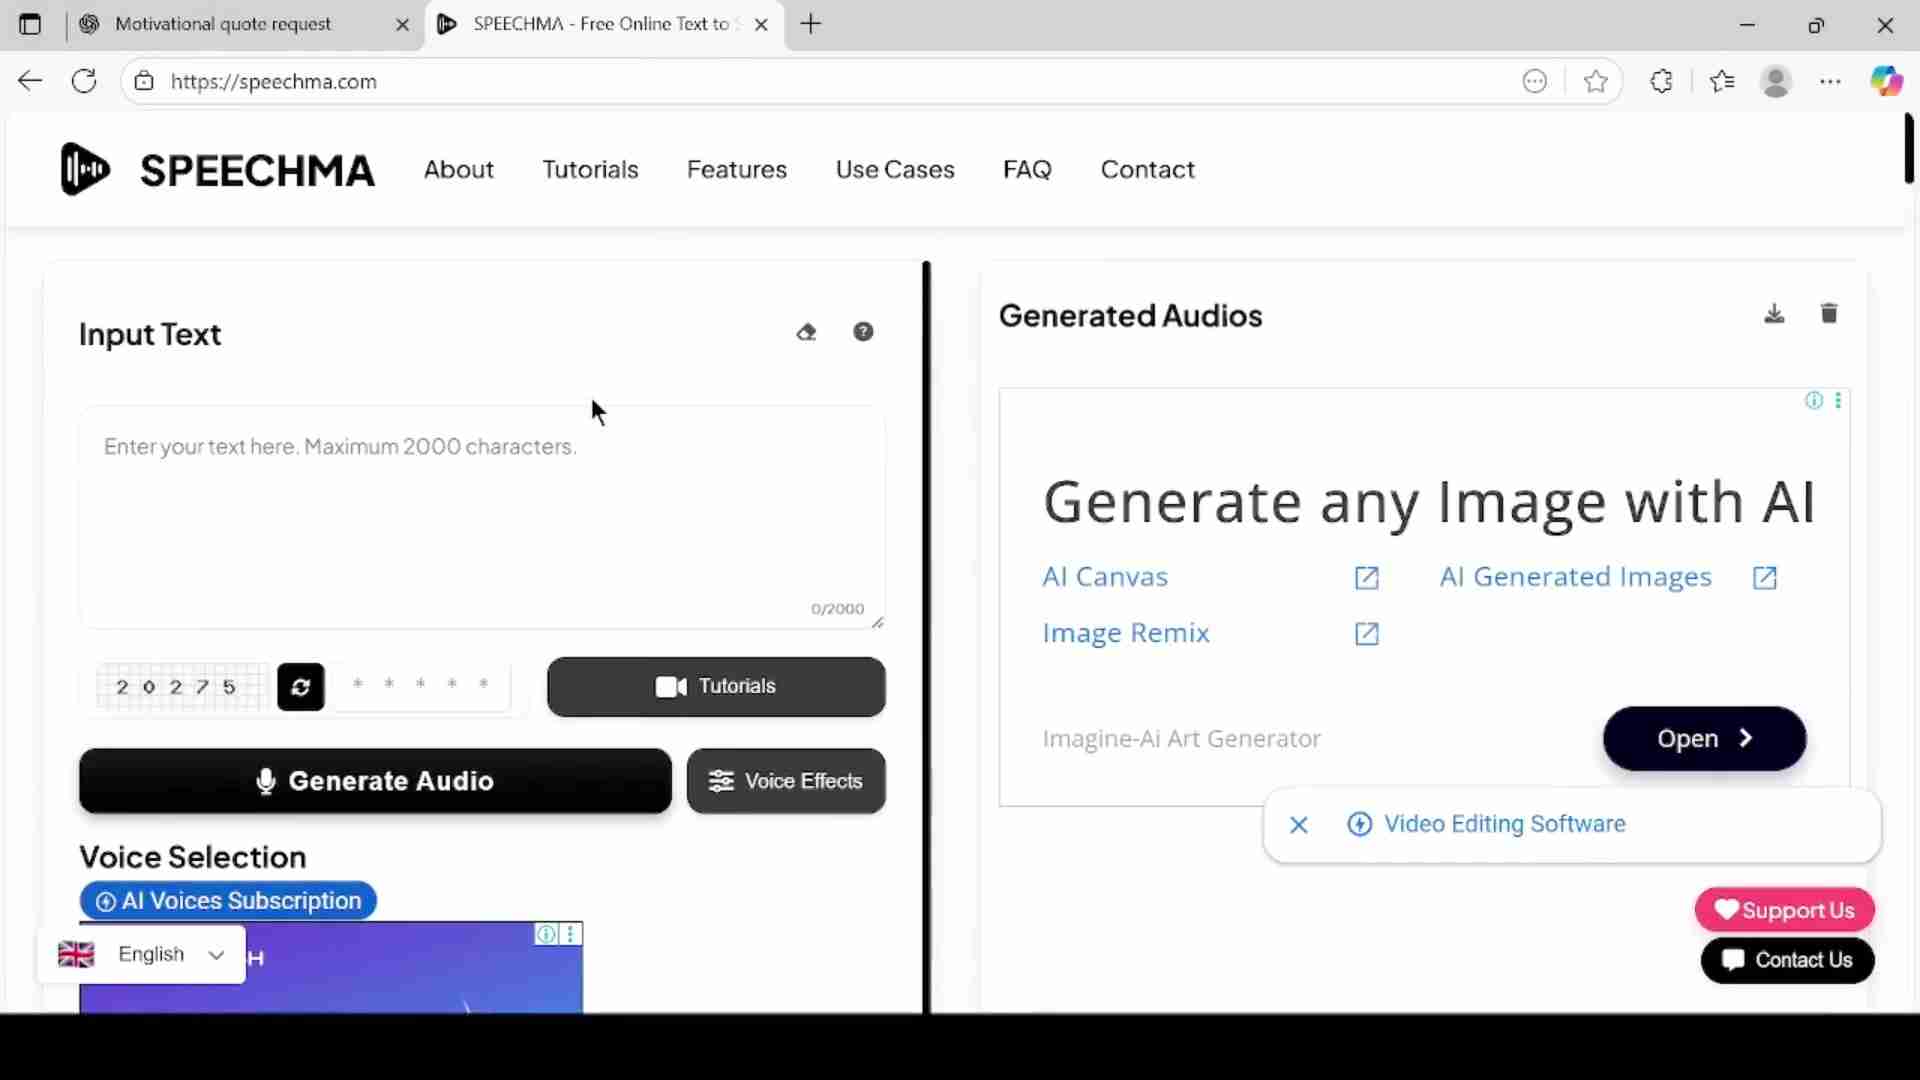Open the Input Text help question mark

(x=863, y=331)
